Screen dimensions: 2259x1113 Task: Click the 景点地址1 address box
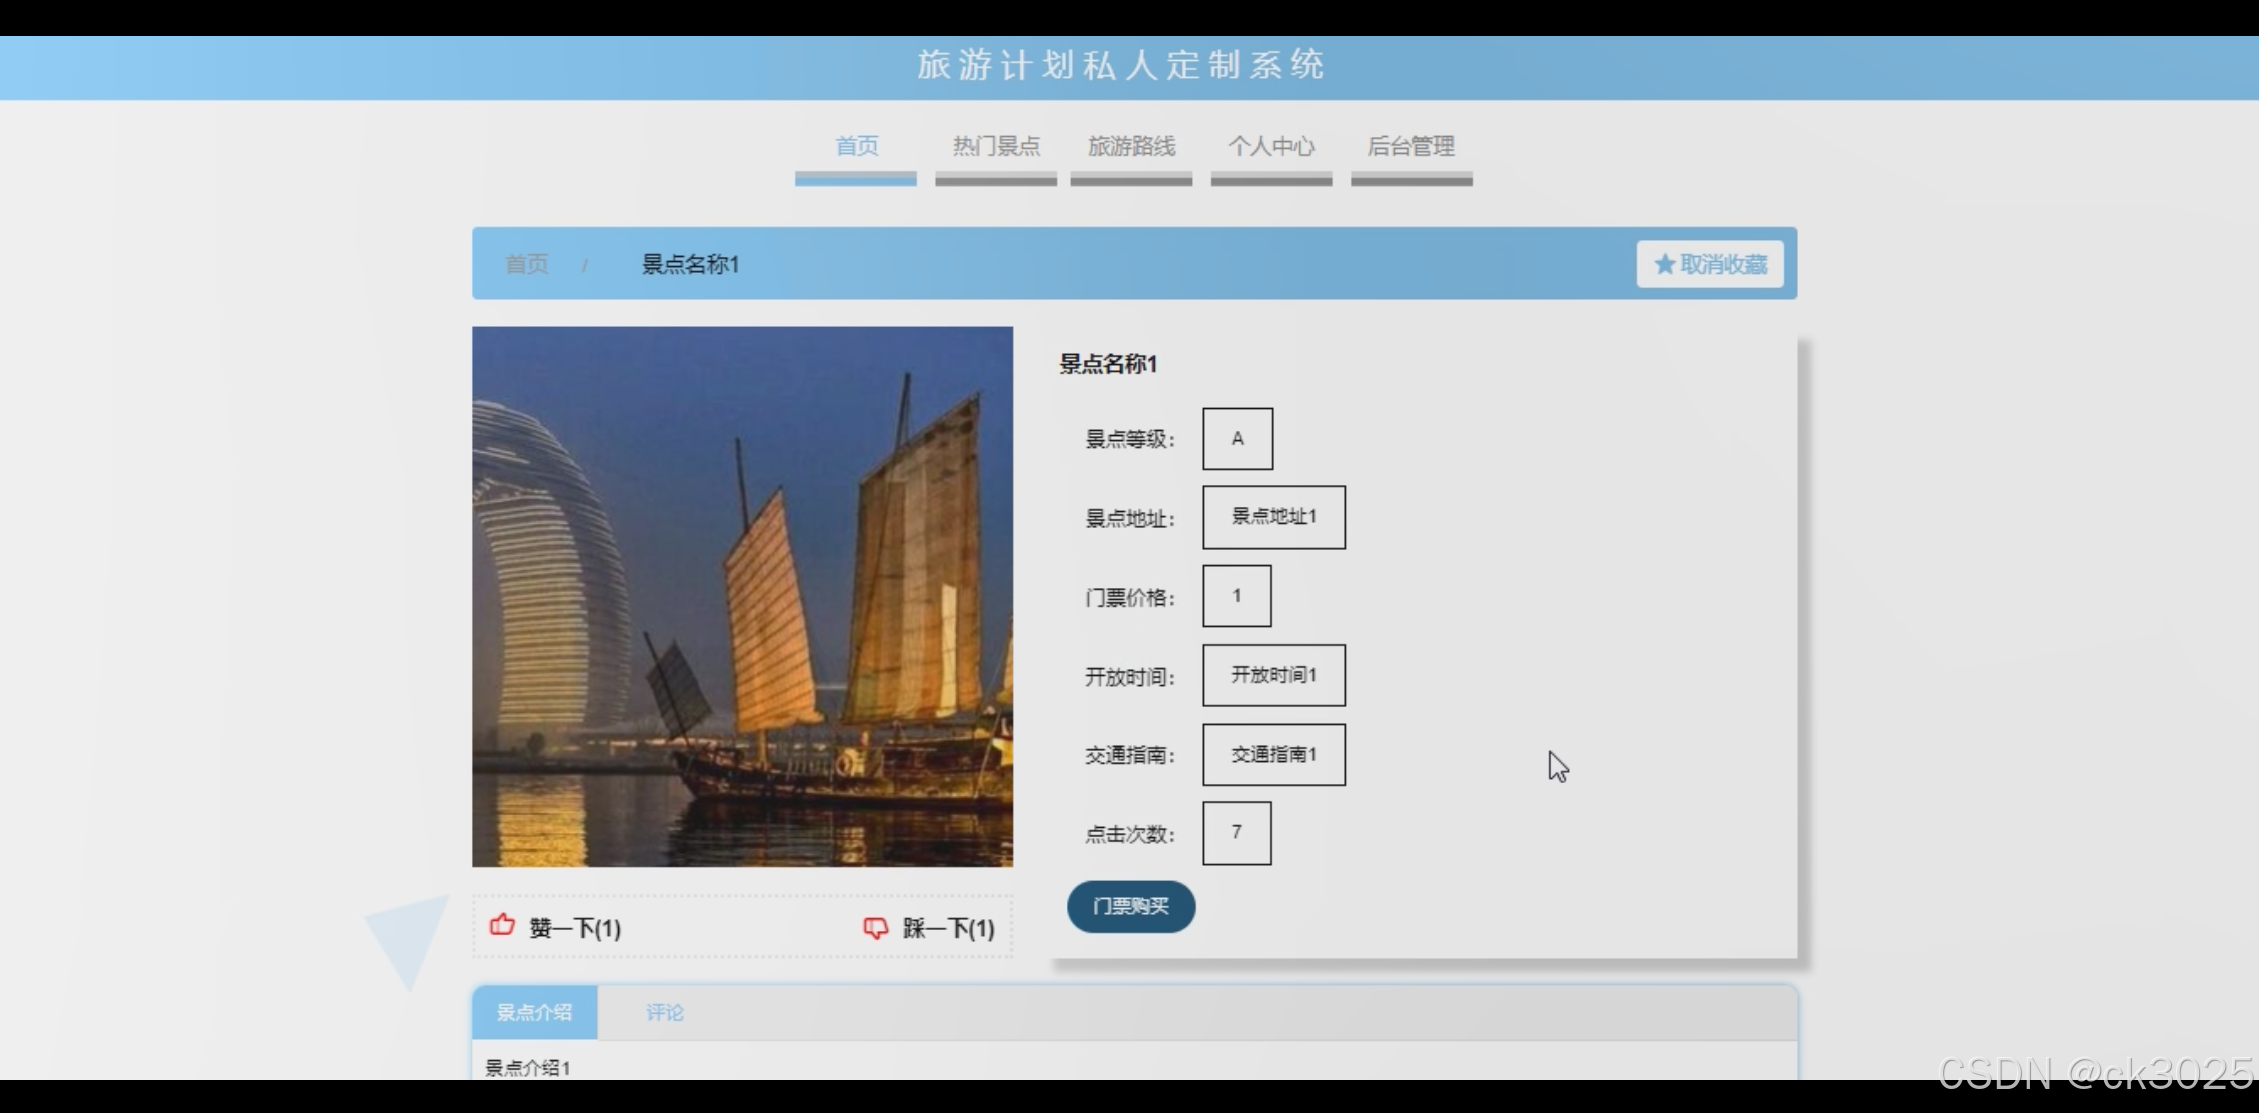(x=1273, y=517)
